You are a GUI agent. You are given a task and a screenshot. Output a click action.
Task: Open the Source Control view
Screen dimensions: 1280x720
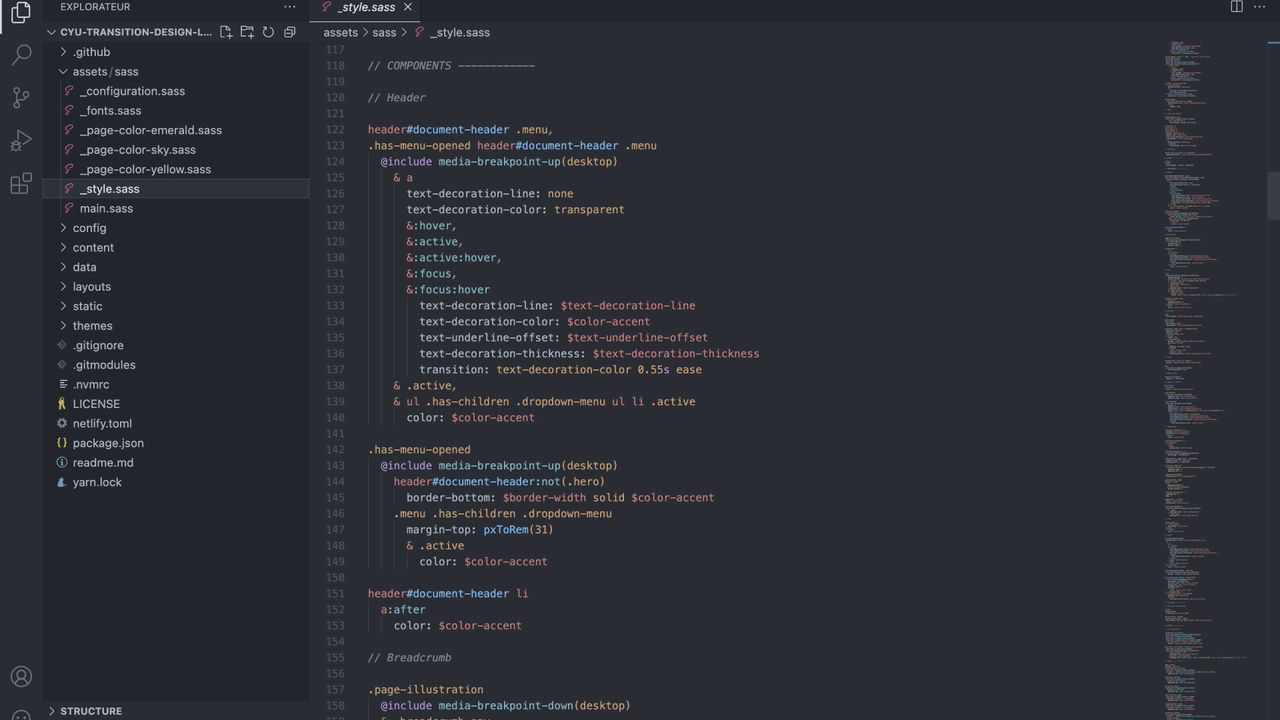click(21, 97)
